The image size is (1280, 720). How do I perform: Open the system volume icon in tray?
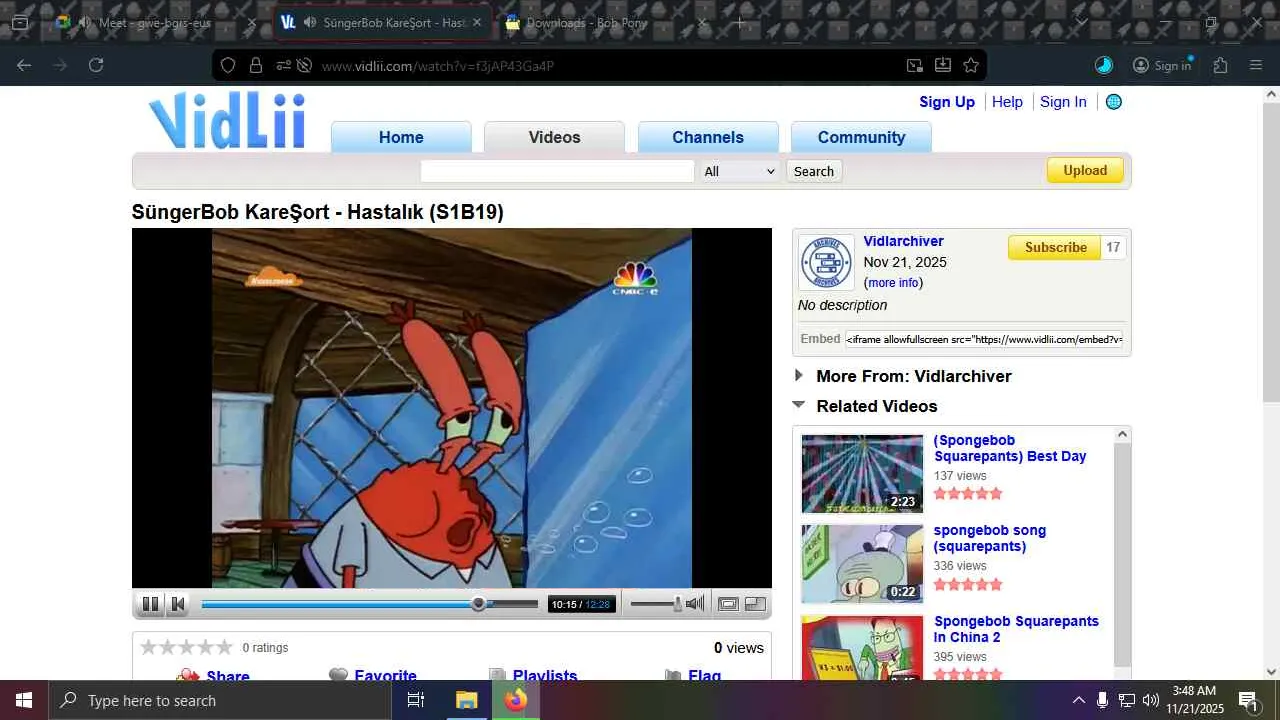tap(1151, 700)
